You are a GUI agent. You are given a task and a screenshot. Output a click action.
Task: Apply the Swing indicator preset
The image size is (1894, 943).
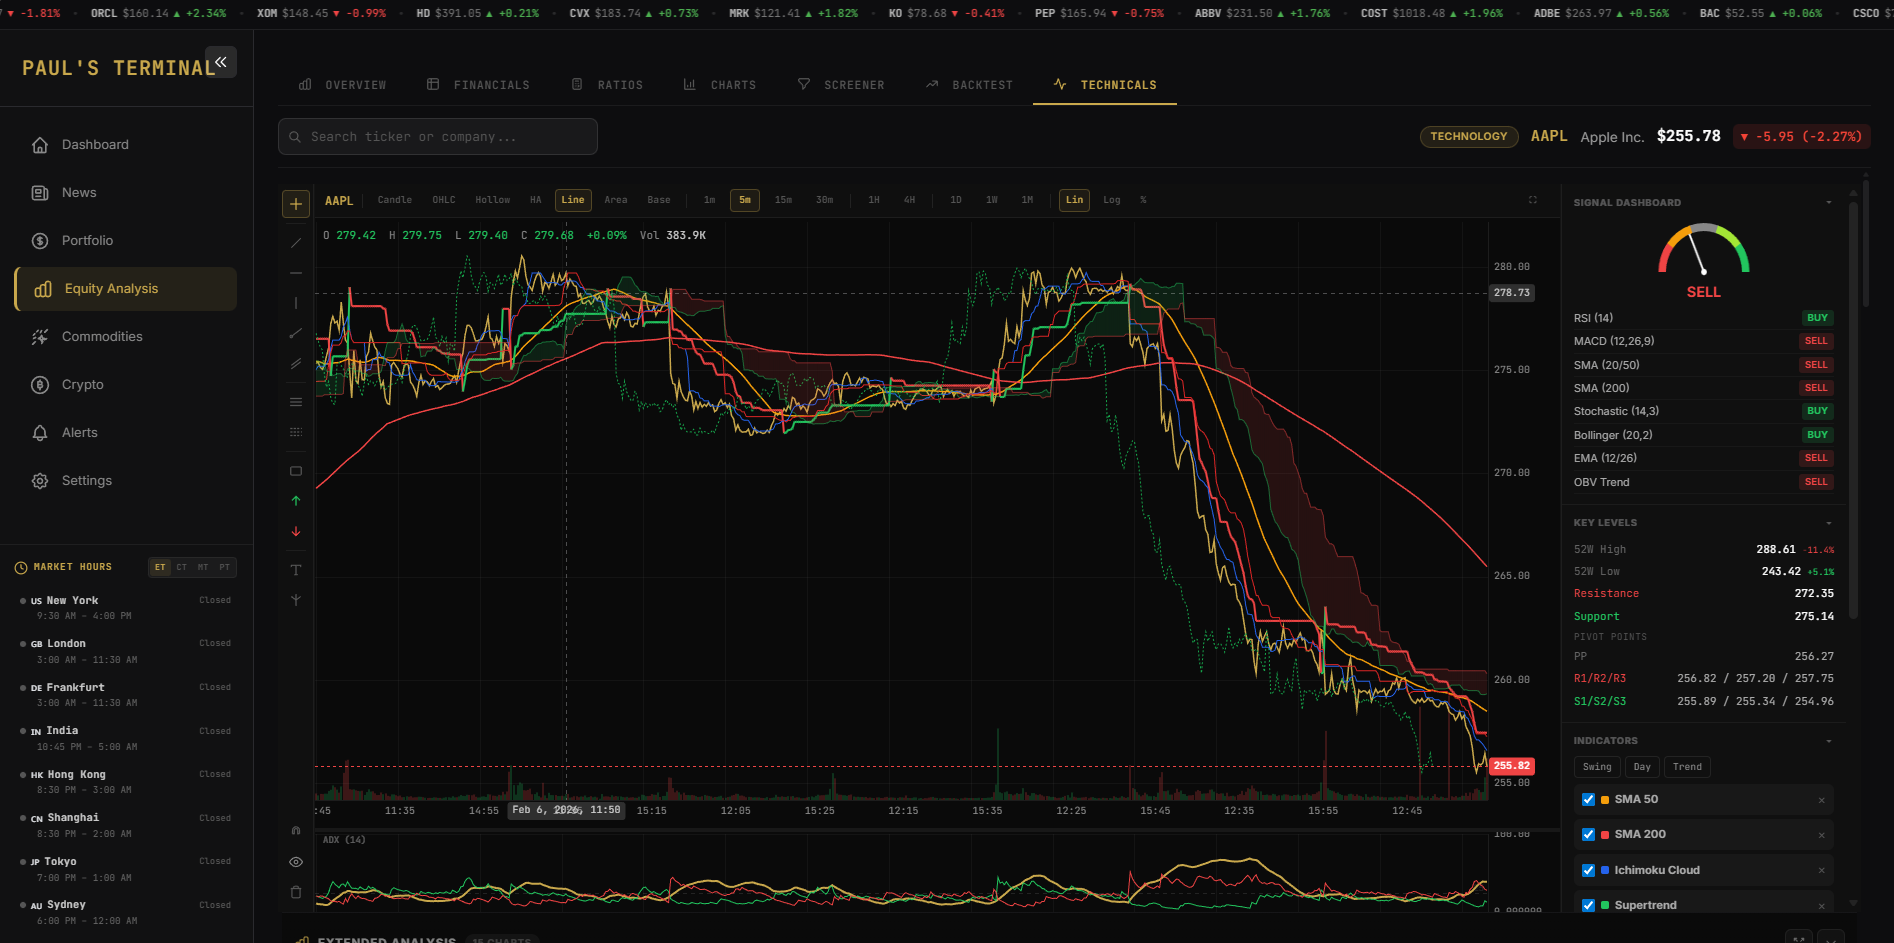1597,767
